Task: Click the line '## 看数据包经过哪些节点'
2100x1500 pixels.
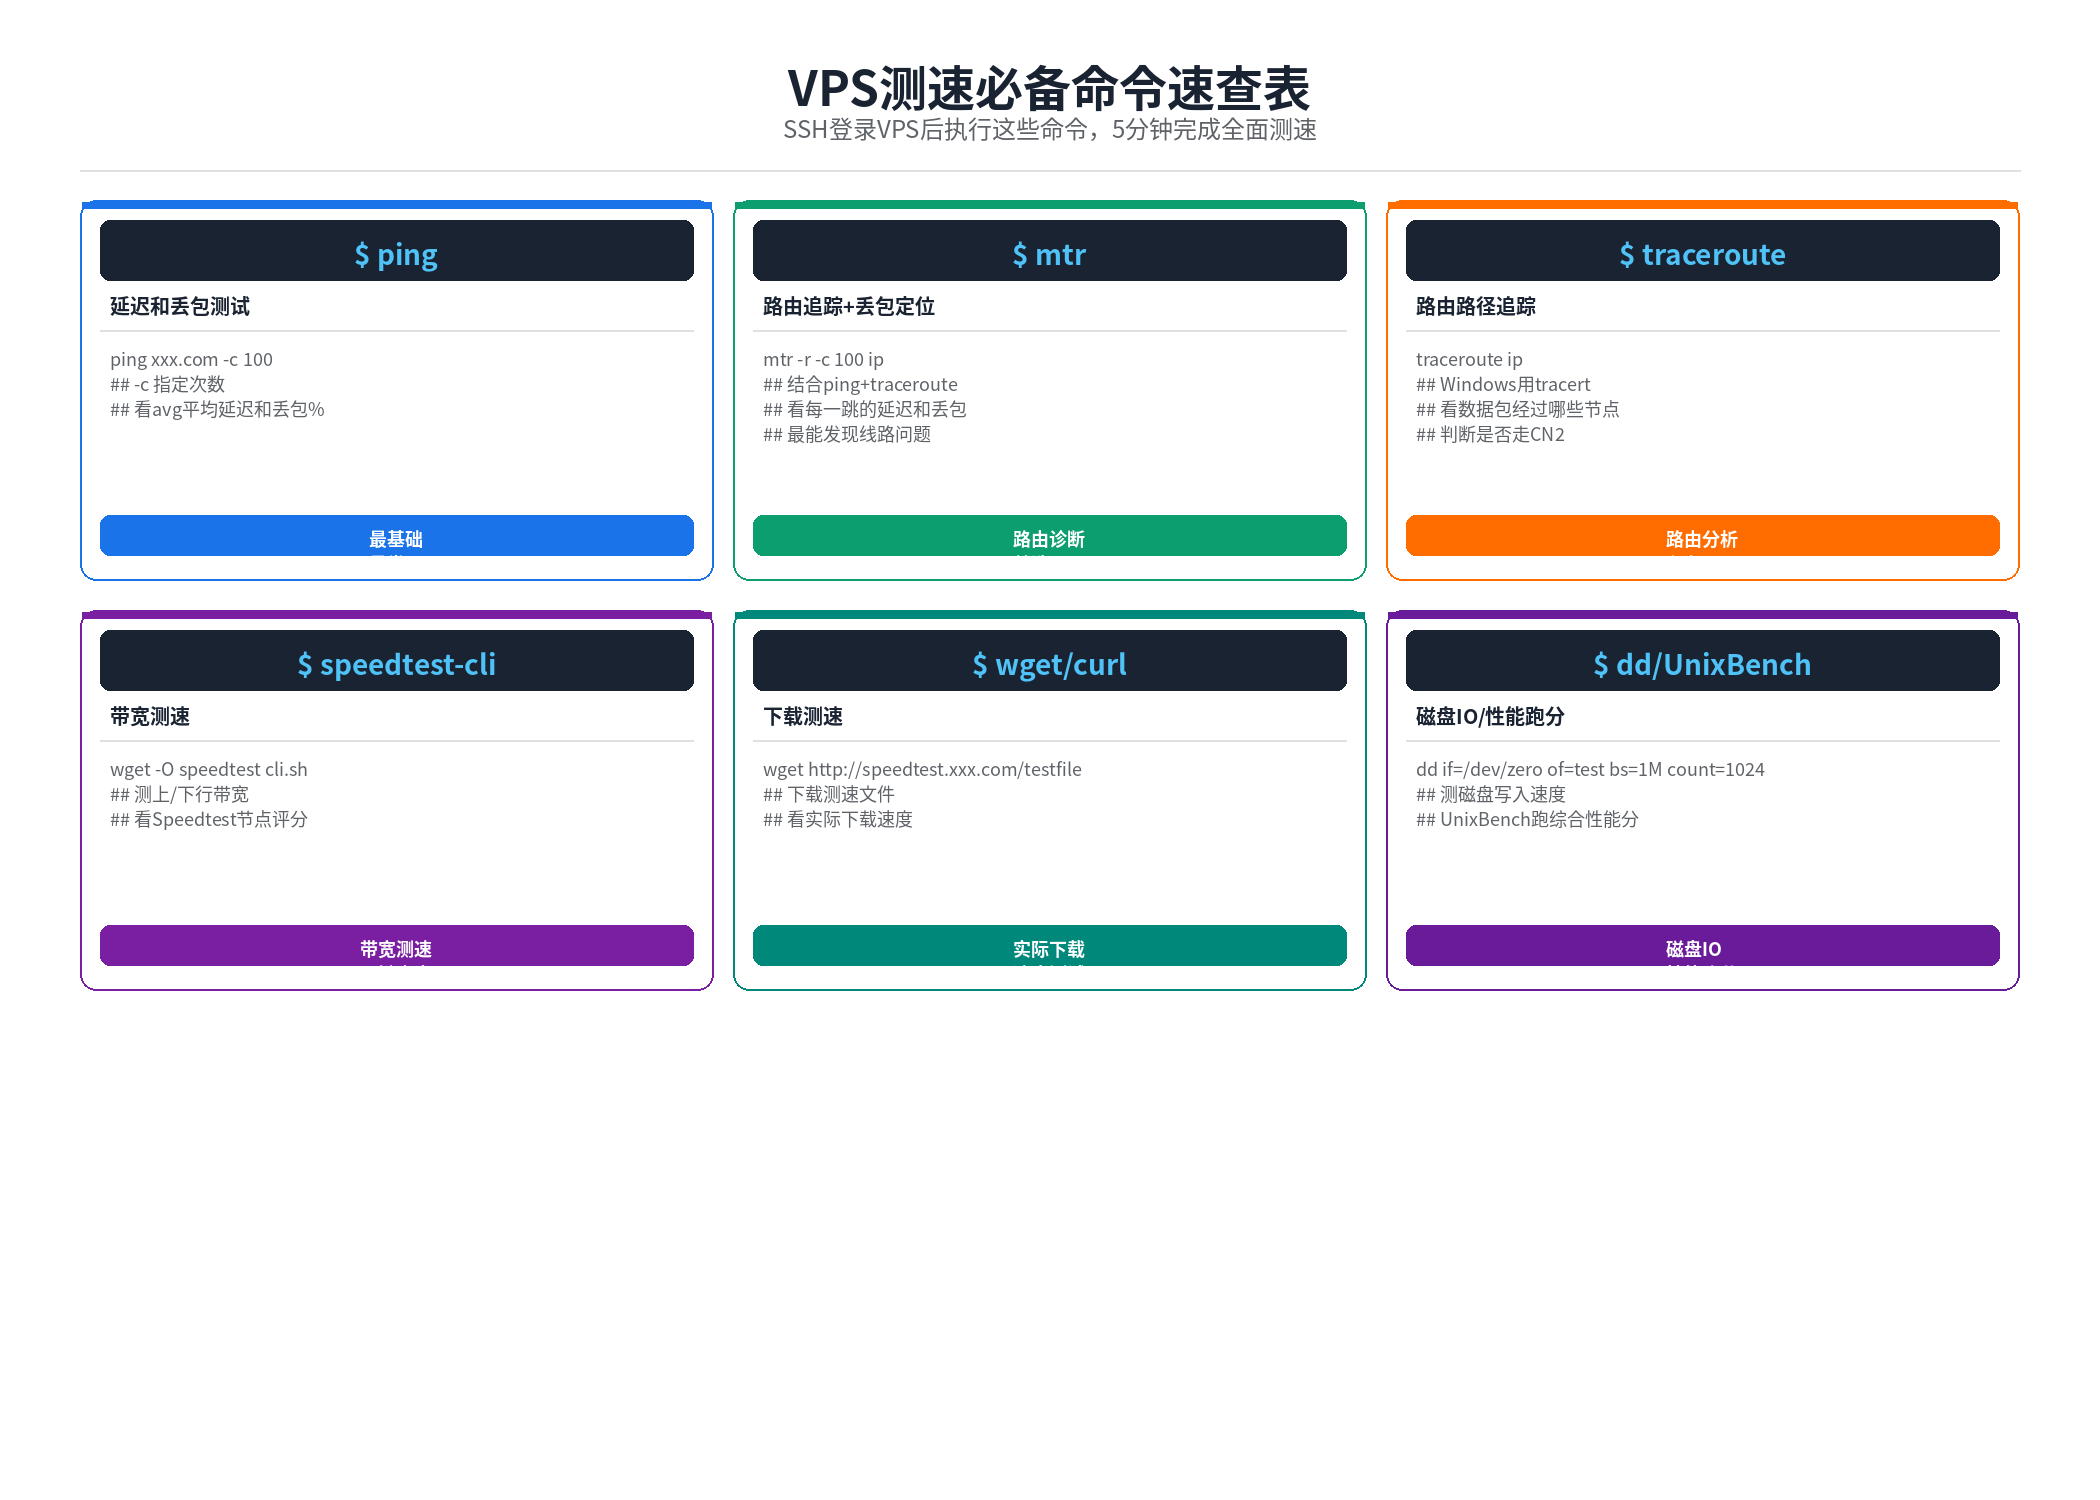Action: pyautogui.click(x=1518, y=410)
